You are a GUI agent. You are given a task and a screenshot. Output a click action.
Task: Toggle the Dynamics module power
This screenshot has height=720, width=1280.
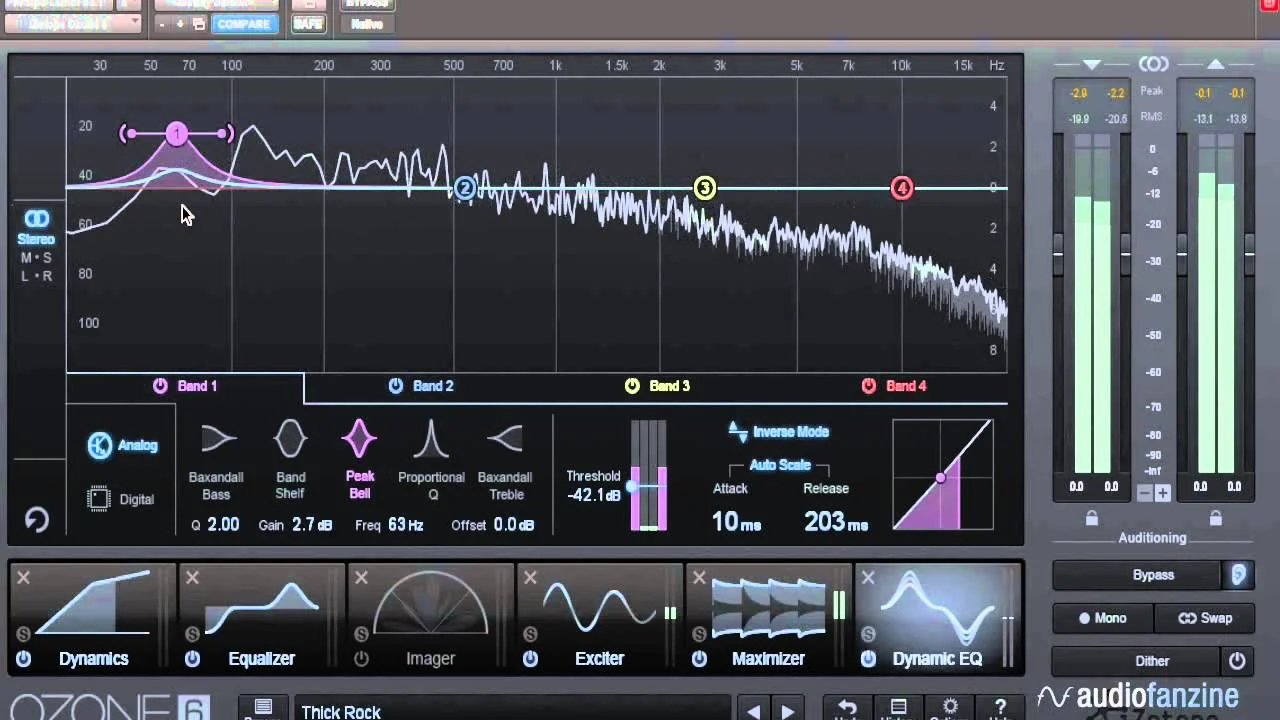[x=23, y=659]
